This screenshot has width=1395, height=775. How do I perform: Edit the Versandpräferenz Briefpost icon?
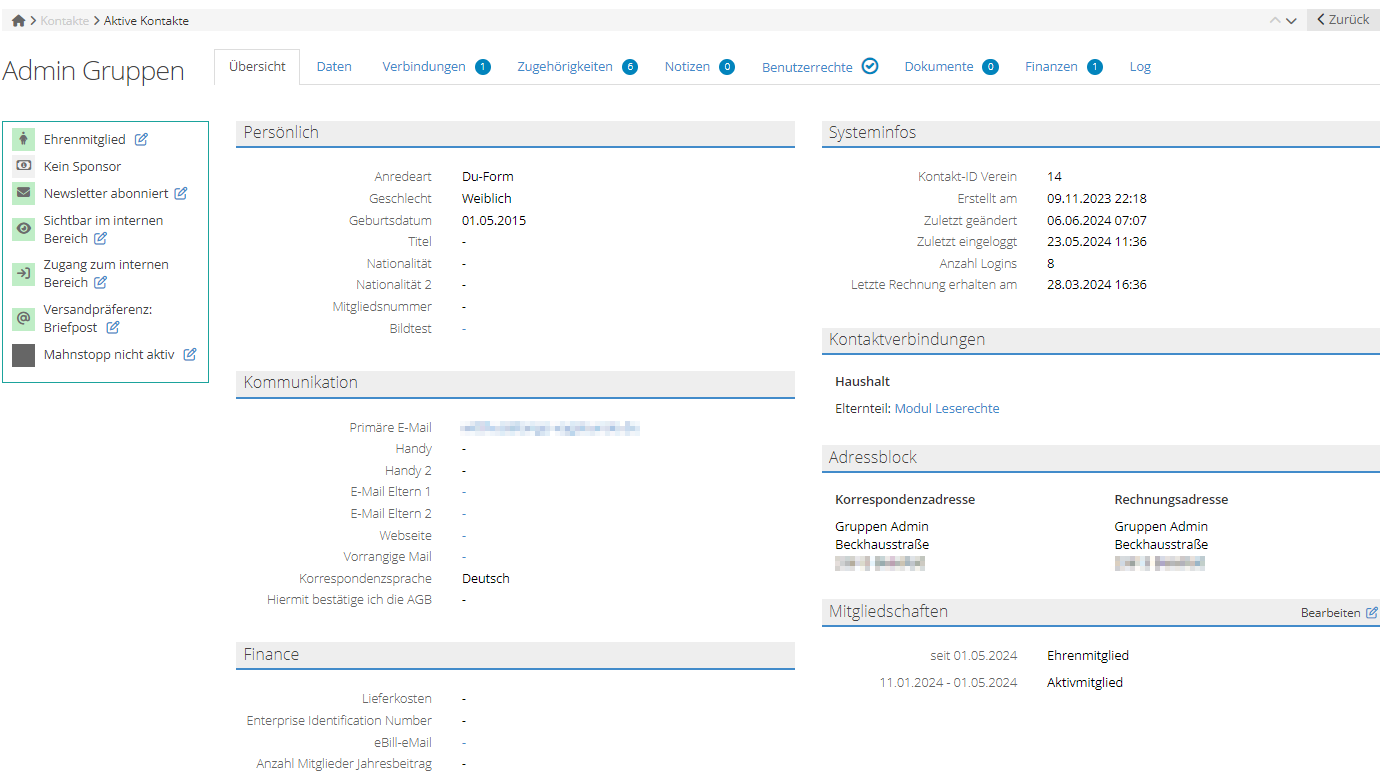click(x=113, y=328)
